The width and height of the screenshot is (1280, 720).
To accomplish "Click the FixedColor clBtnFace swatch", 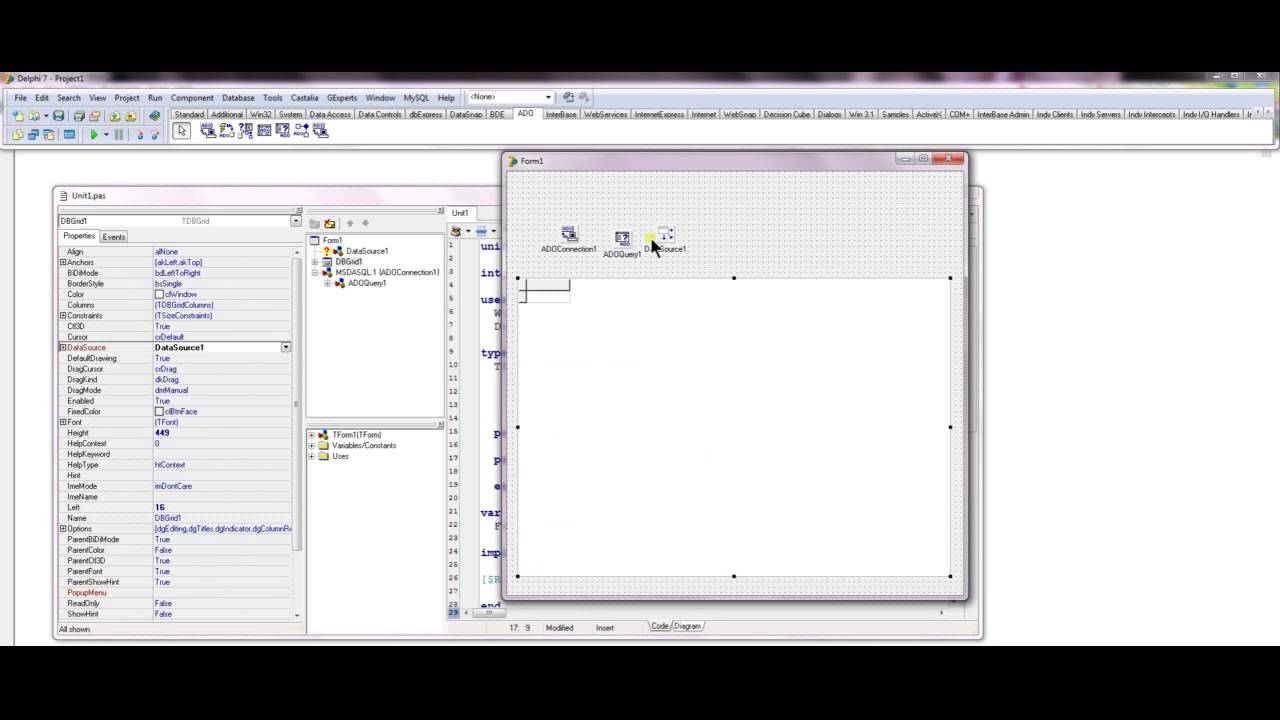I will (159, 411).
